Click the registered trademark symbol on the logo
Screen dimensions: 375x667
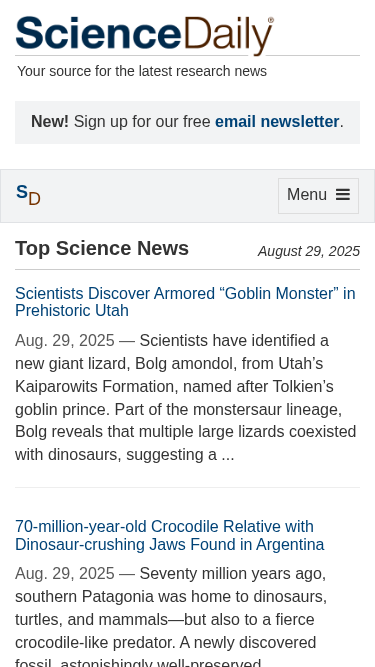point(271,20)
